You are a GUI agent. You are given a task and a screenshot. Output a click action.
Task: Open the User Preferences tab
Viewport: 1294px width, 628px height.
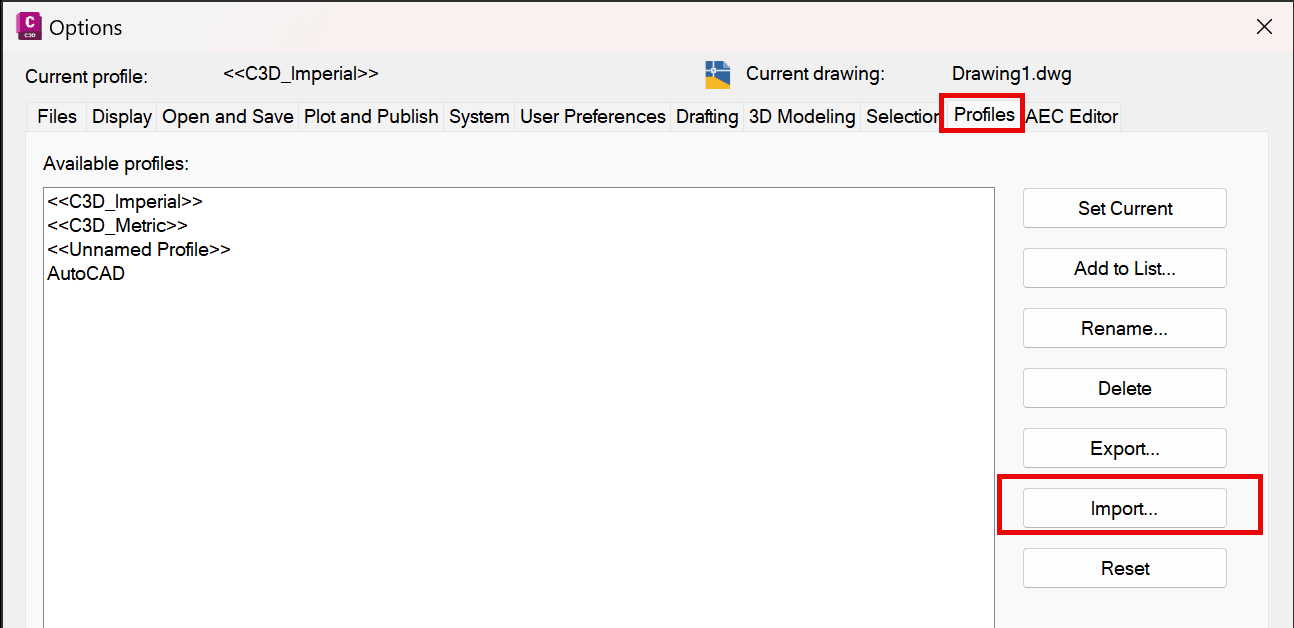[x=593, y=117]
